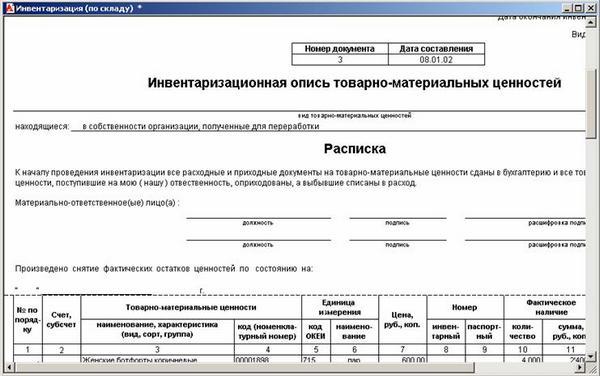The height and width of the screenshot is (376, 600).
Task: Click the "Счет, субсчет" column header
Action: pos(61,319)
